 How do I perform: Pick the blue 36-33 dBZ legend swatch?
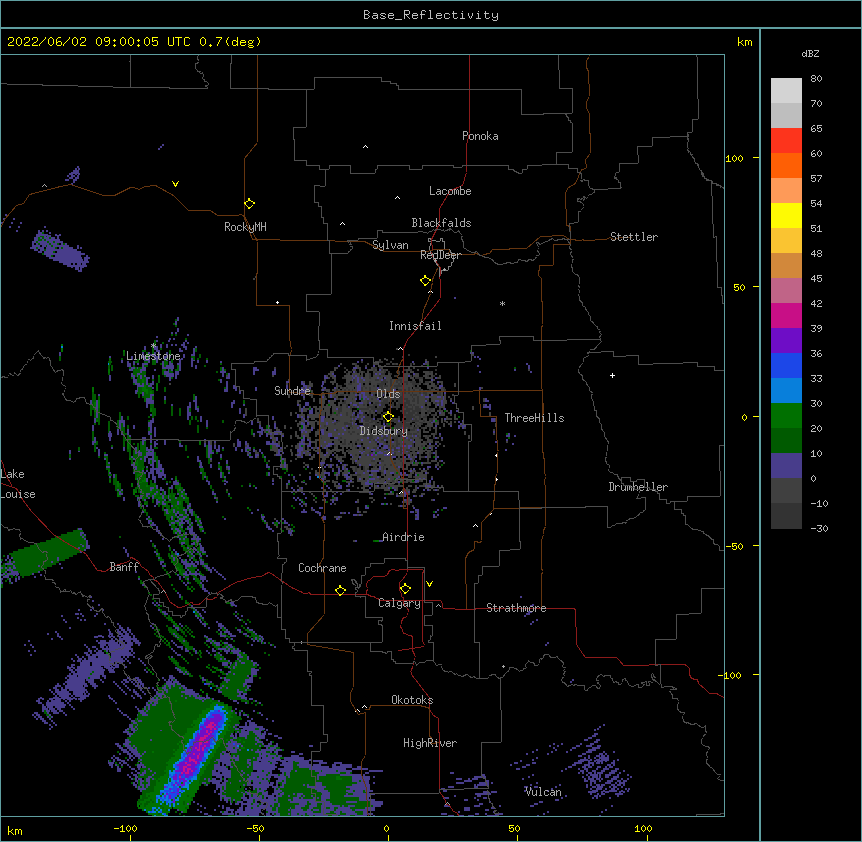coord(786,366)
